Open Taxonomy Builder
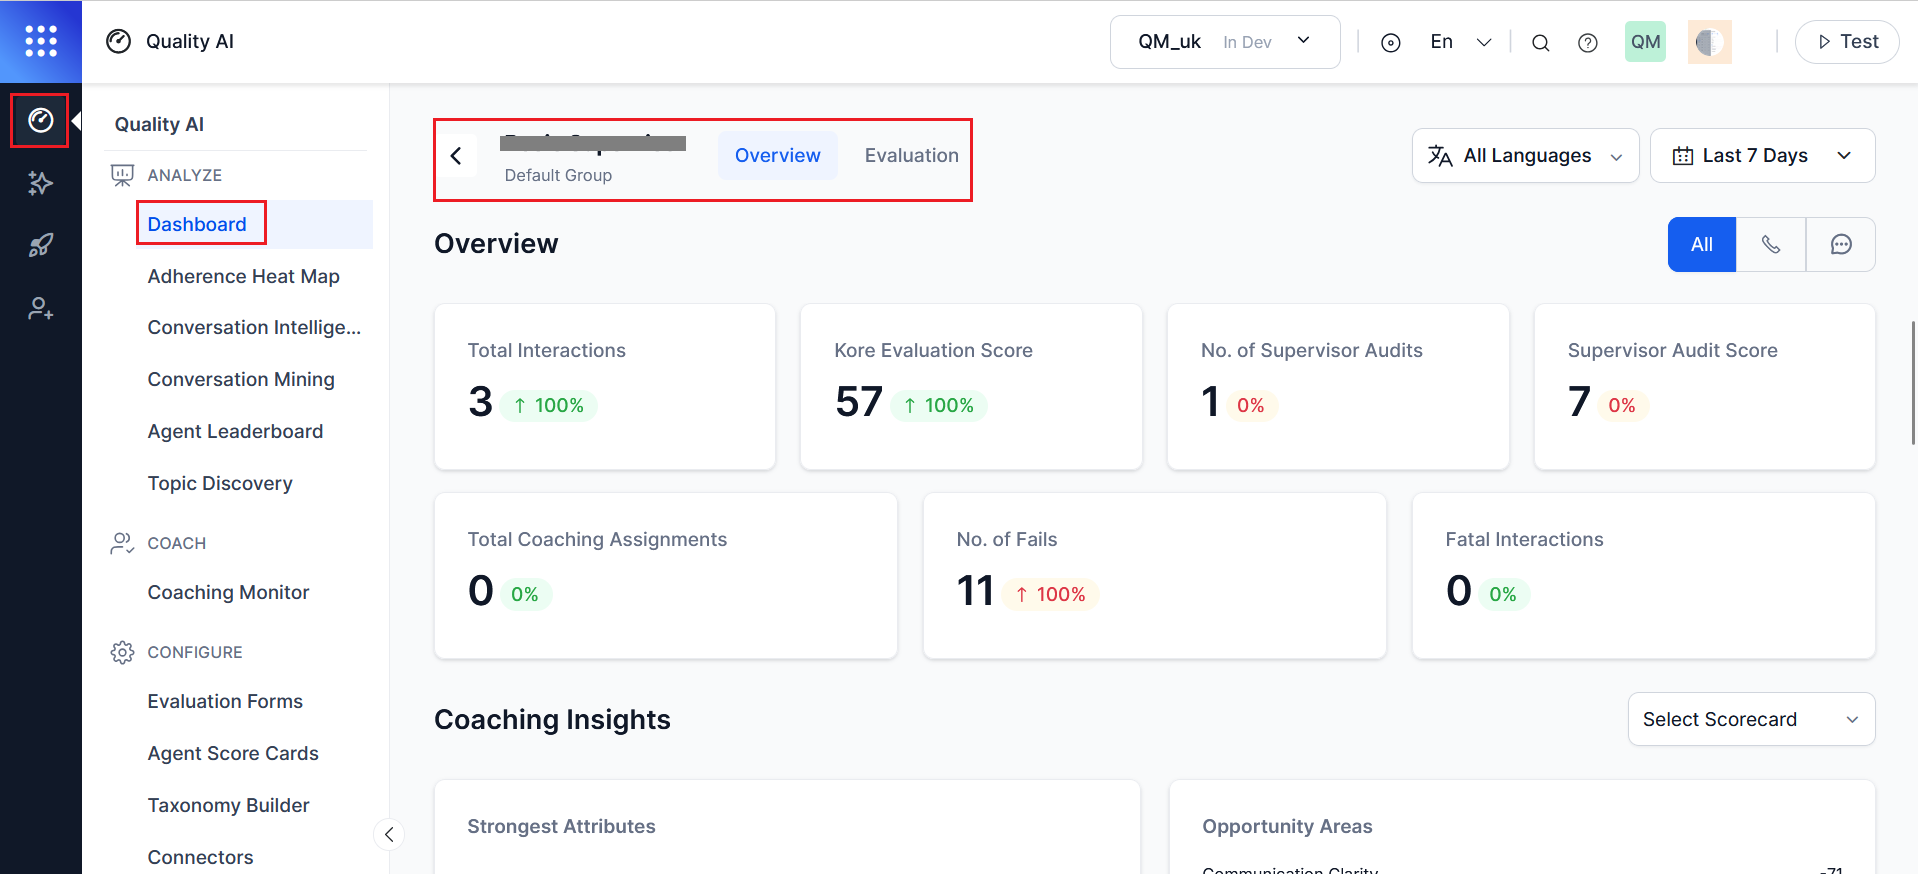 [x=228, y=805]
